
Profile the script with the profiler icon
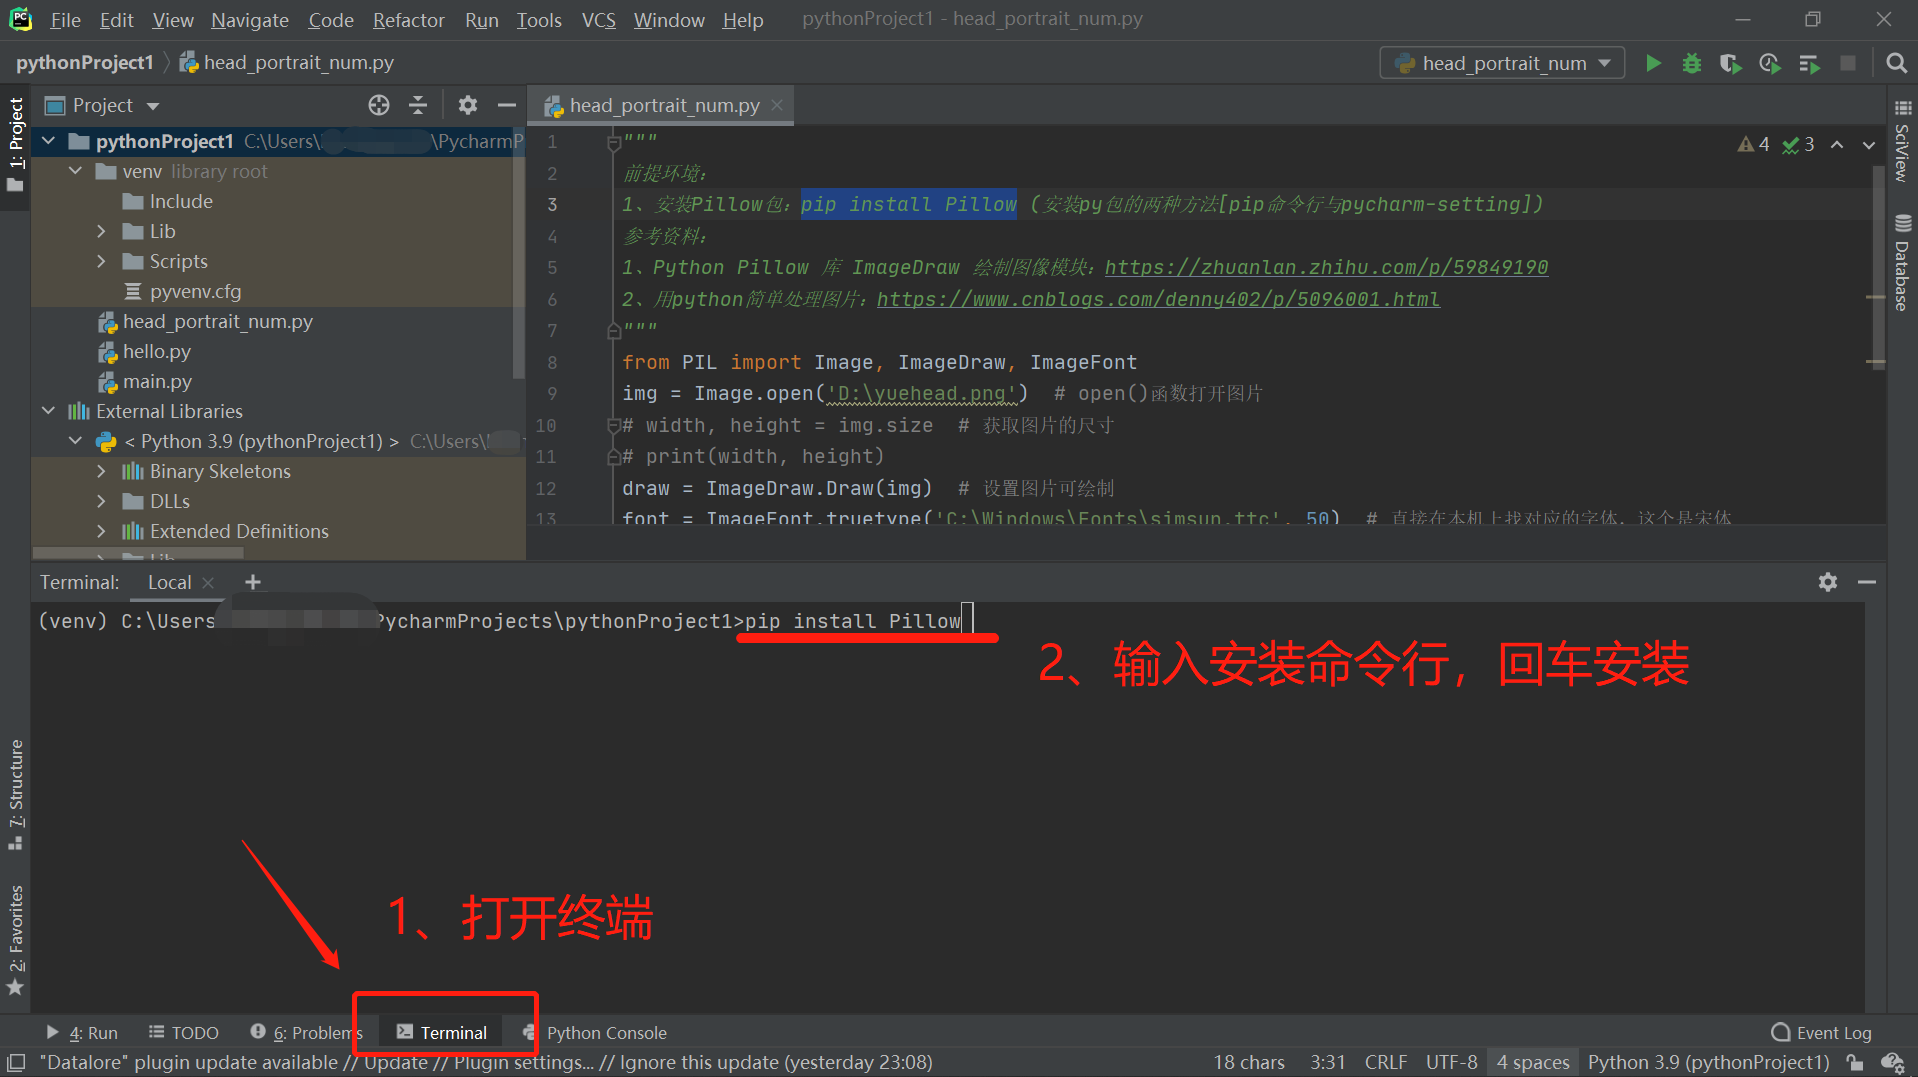point(1770,62)
